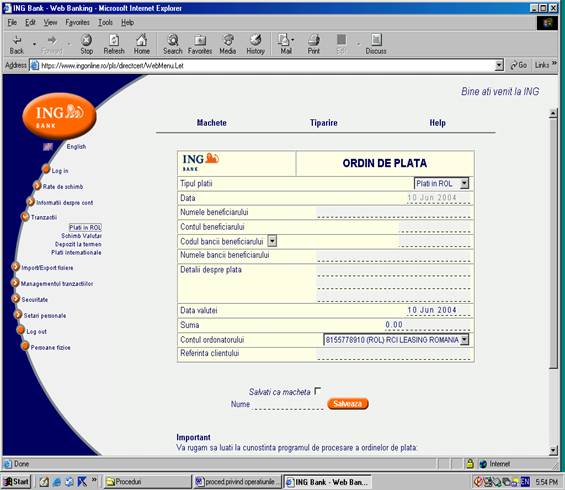Open the Favorites menu in menu bar
Screen dimensions: 565x490
click(x=77, y=22)
